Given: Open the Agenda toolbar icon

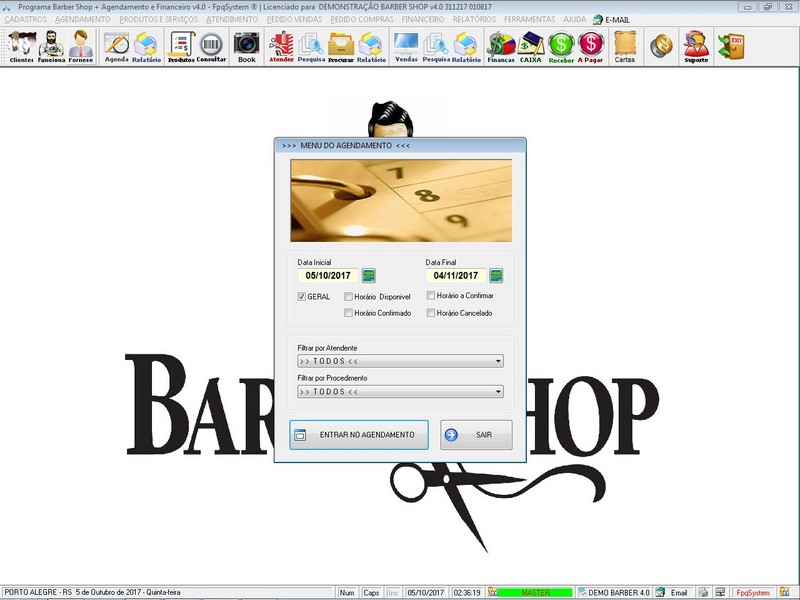Looking at the screenshot, I should pos(116,46).
